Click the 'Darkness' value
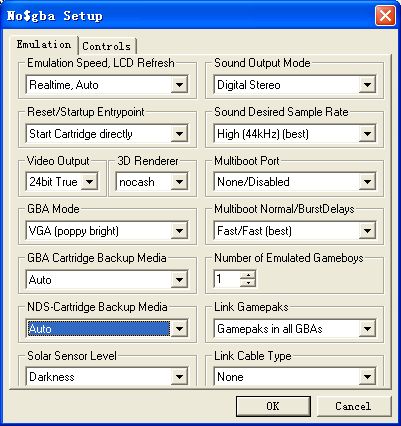Viewport: 401px width, 426px height. [x=52, y=377]
